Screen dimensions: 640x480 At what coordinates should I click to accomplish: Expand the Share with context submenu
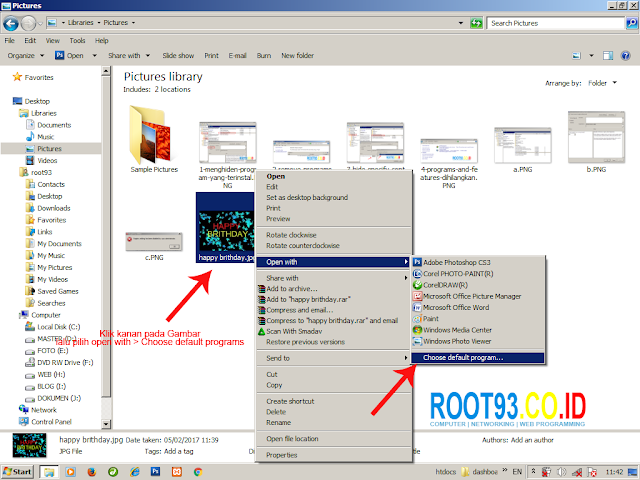click(333, 278)
